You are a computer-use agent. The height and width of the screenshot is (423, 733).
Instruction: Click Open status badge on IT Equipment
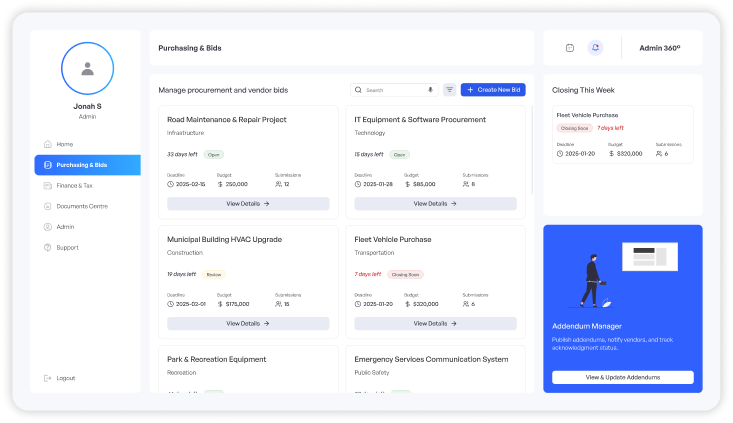pyautogui.click(x=399, y=155)
